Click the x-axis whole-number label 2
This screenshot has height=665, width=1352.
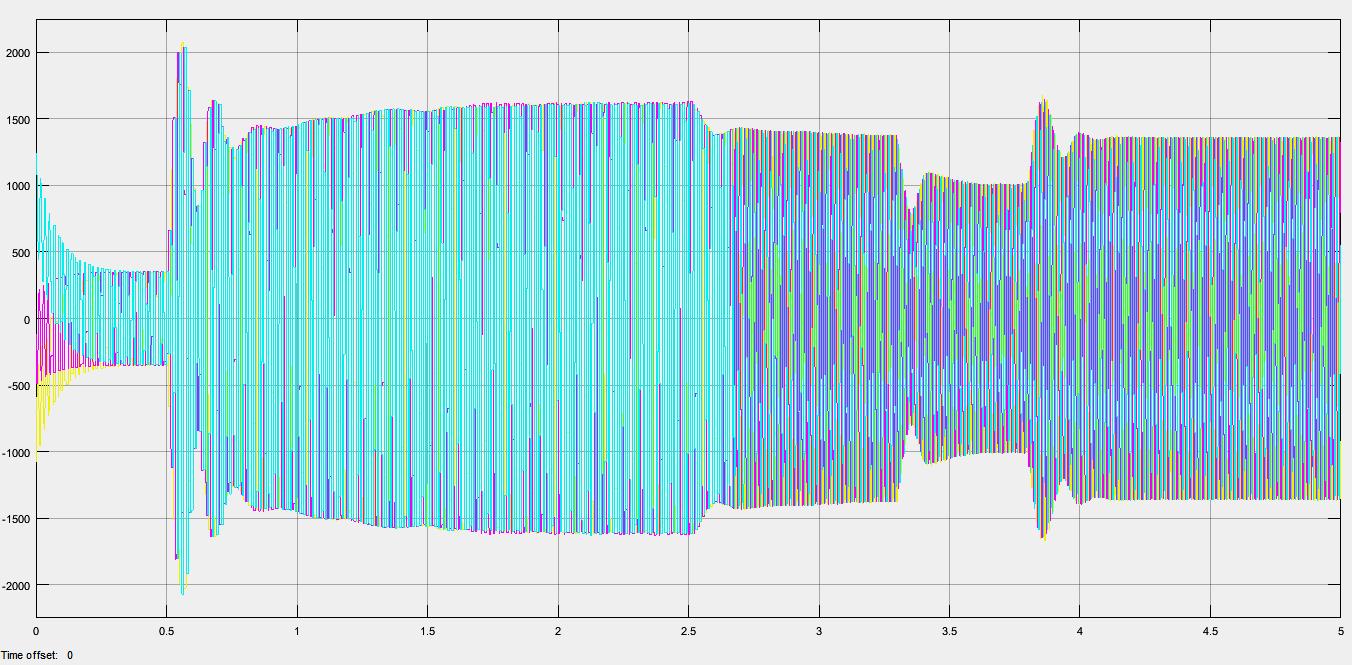(558, 632)
